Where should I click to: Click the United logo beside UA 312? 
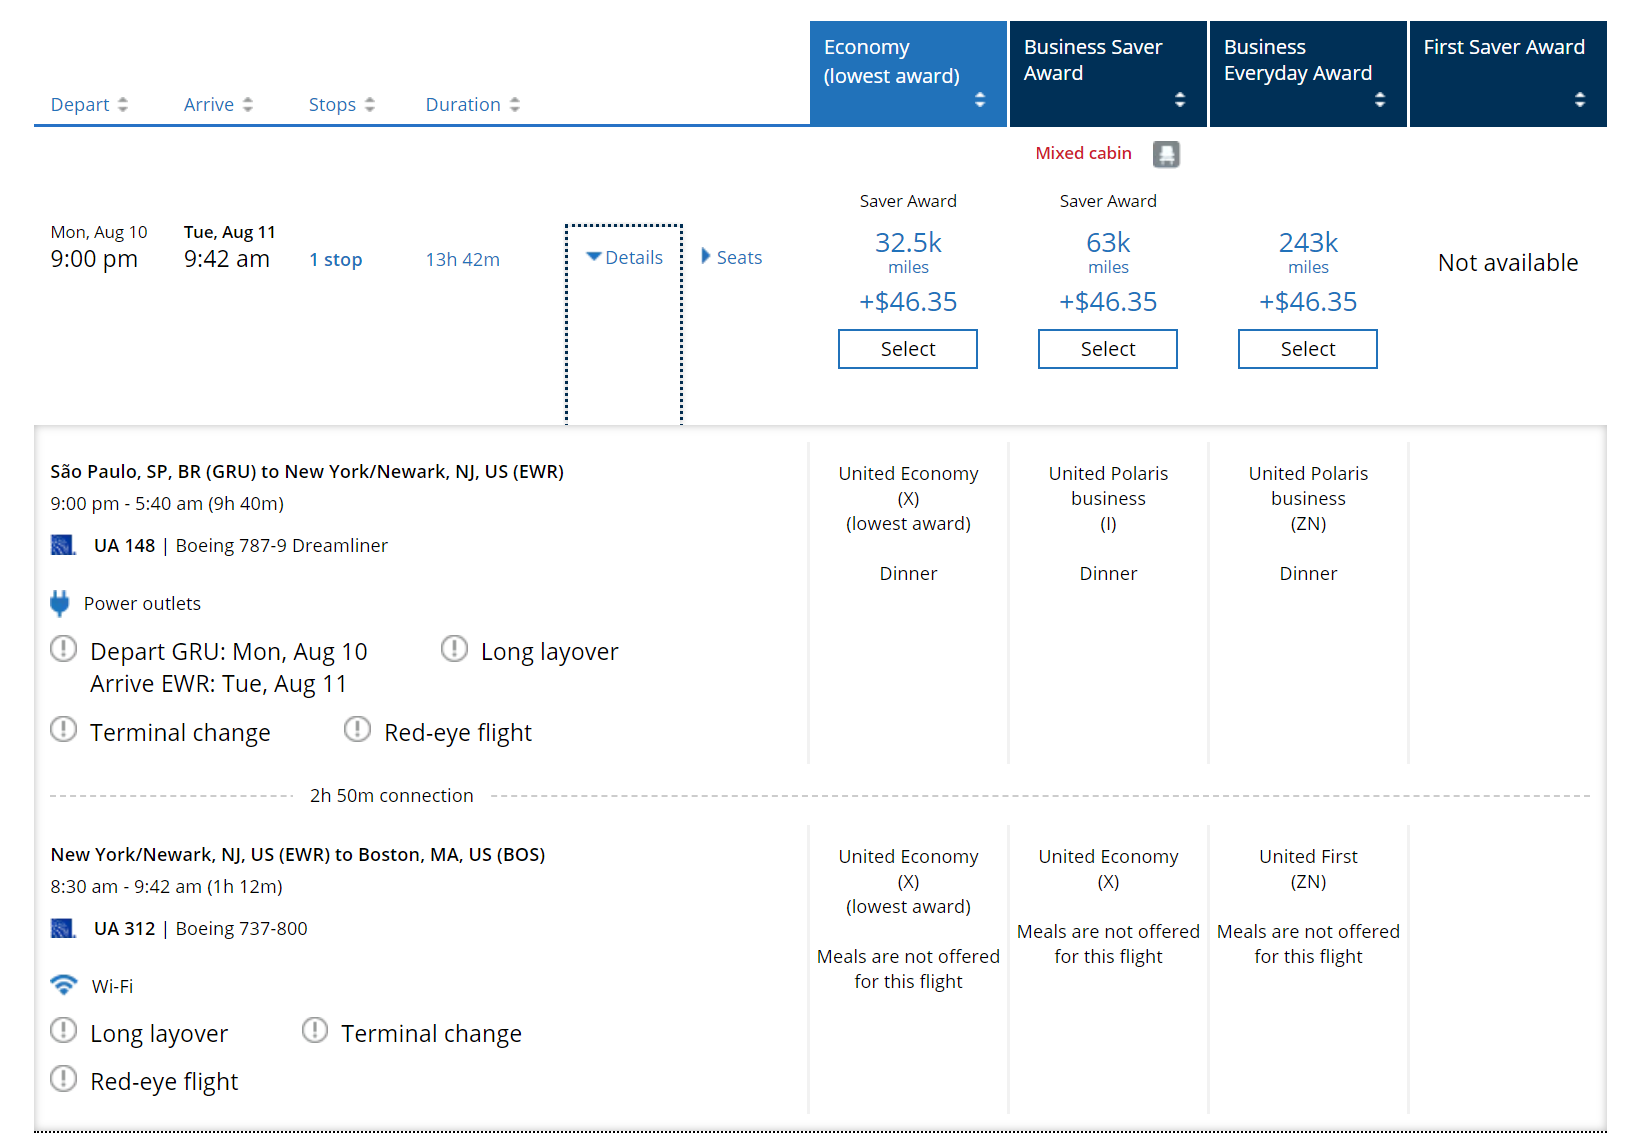[x=63, y=928]
